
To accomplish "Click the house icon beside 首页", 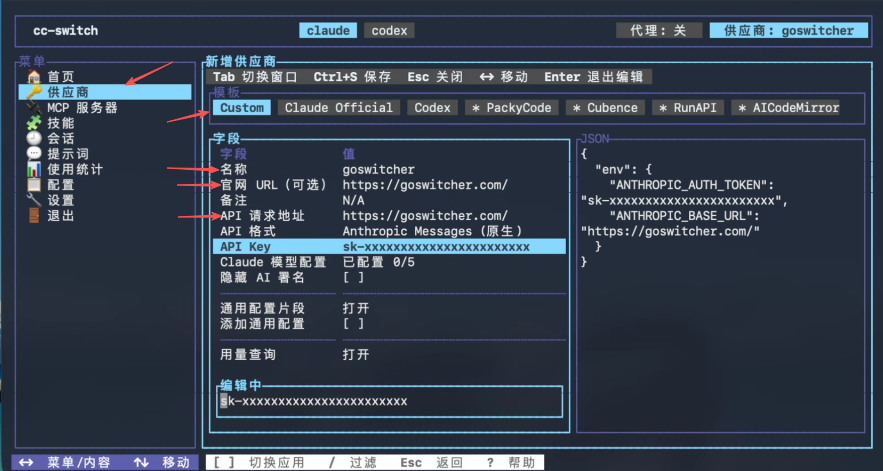I will (34, 77).
